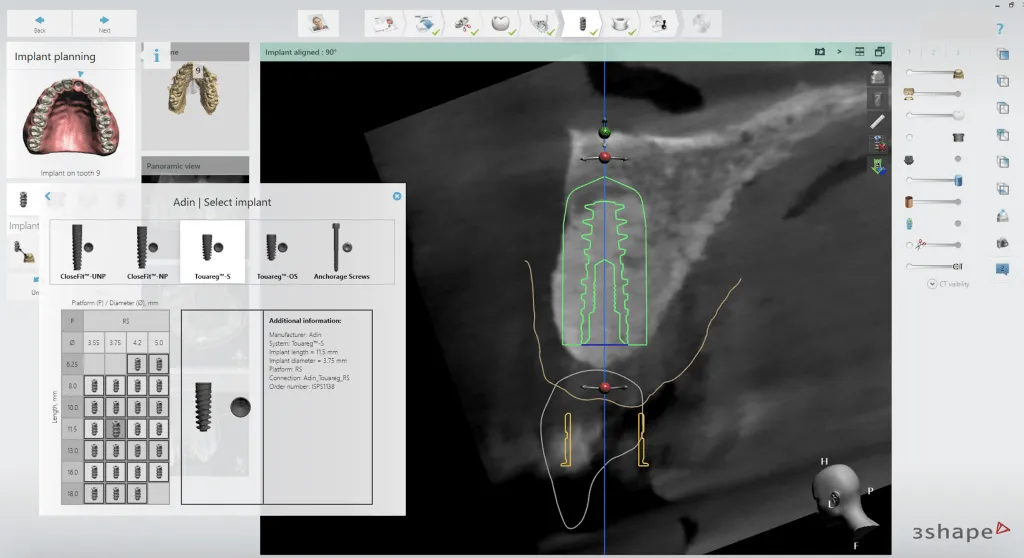Choose the CloseFit-NP implant family

(147, 252)
